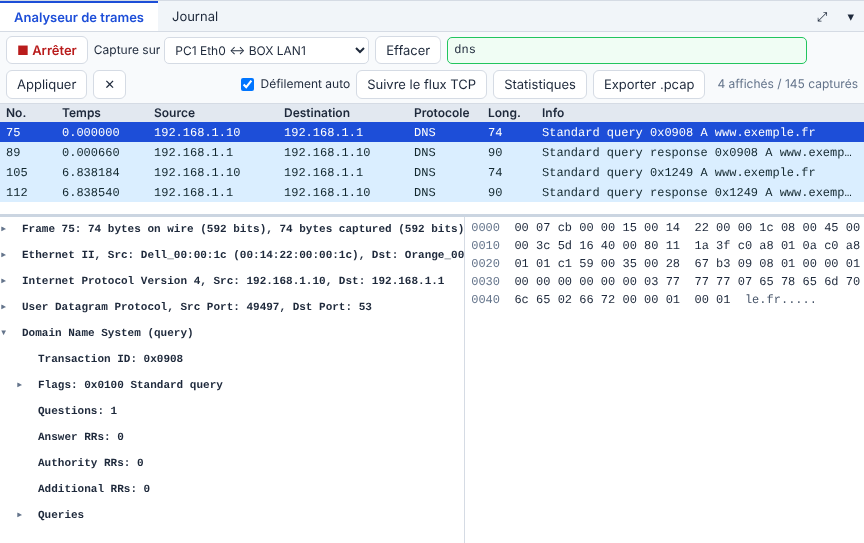The width and height of the screenshot is (864, 543).
Task: Stop capture with the Arrêter button
Action: (x=47, y=50)
